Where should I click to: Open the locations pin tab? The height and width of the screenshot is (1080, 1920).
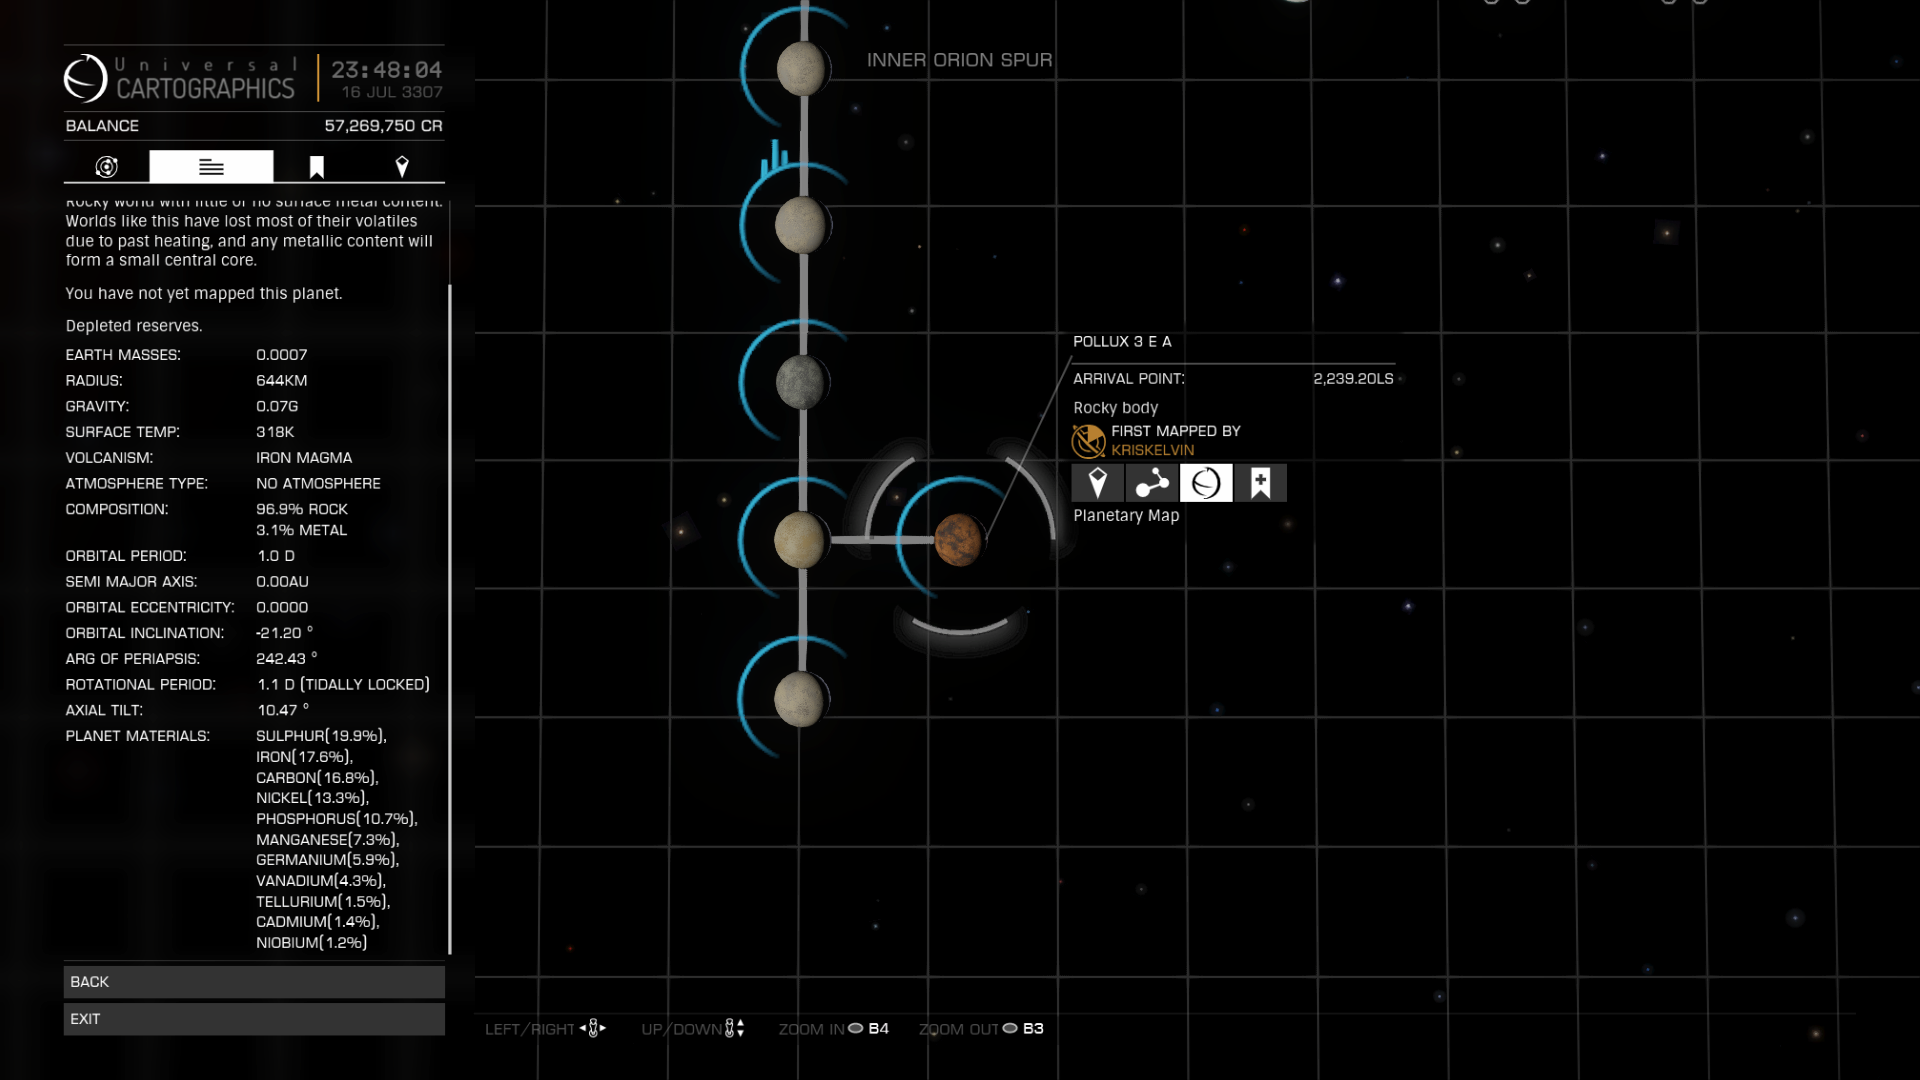(402, 167)
